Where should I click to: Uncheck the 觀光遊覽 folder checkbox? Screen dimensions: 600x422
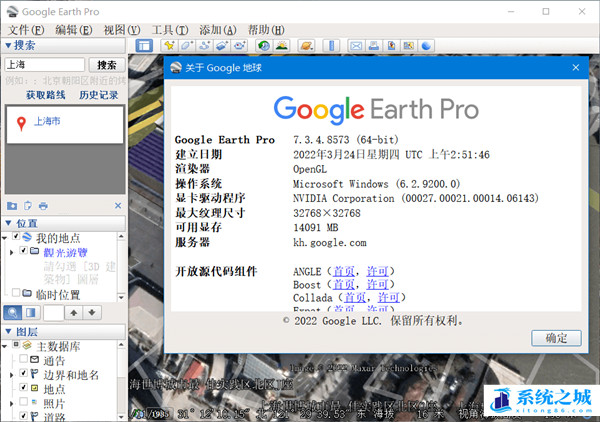[x=24, y=251]
